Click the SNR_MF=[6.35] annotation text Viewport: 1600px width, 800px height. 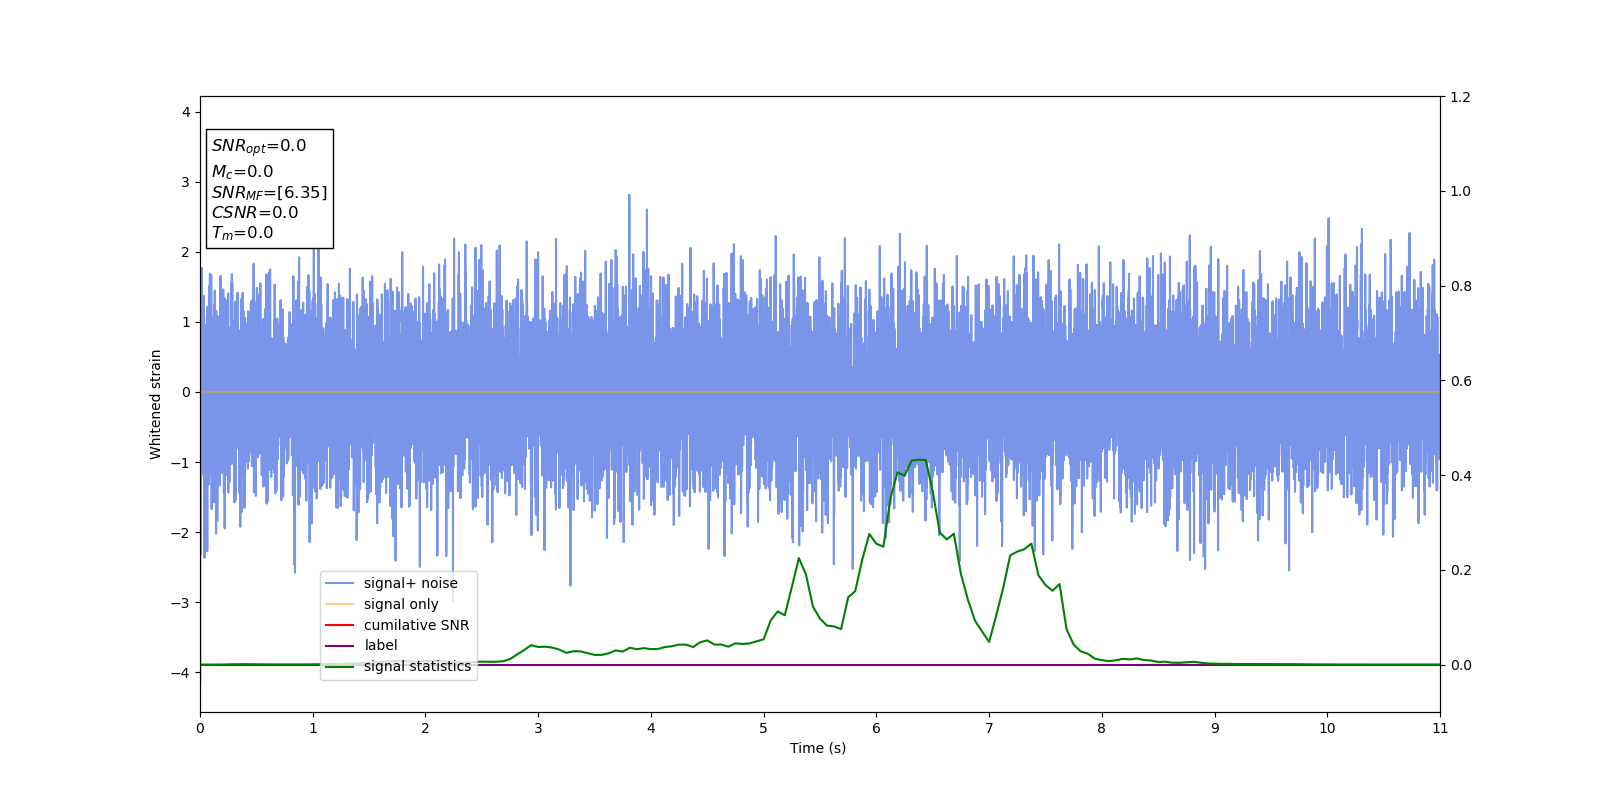(x=269, y=192)
